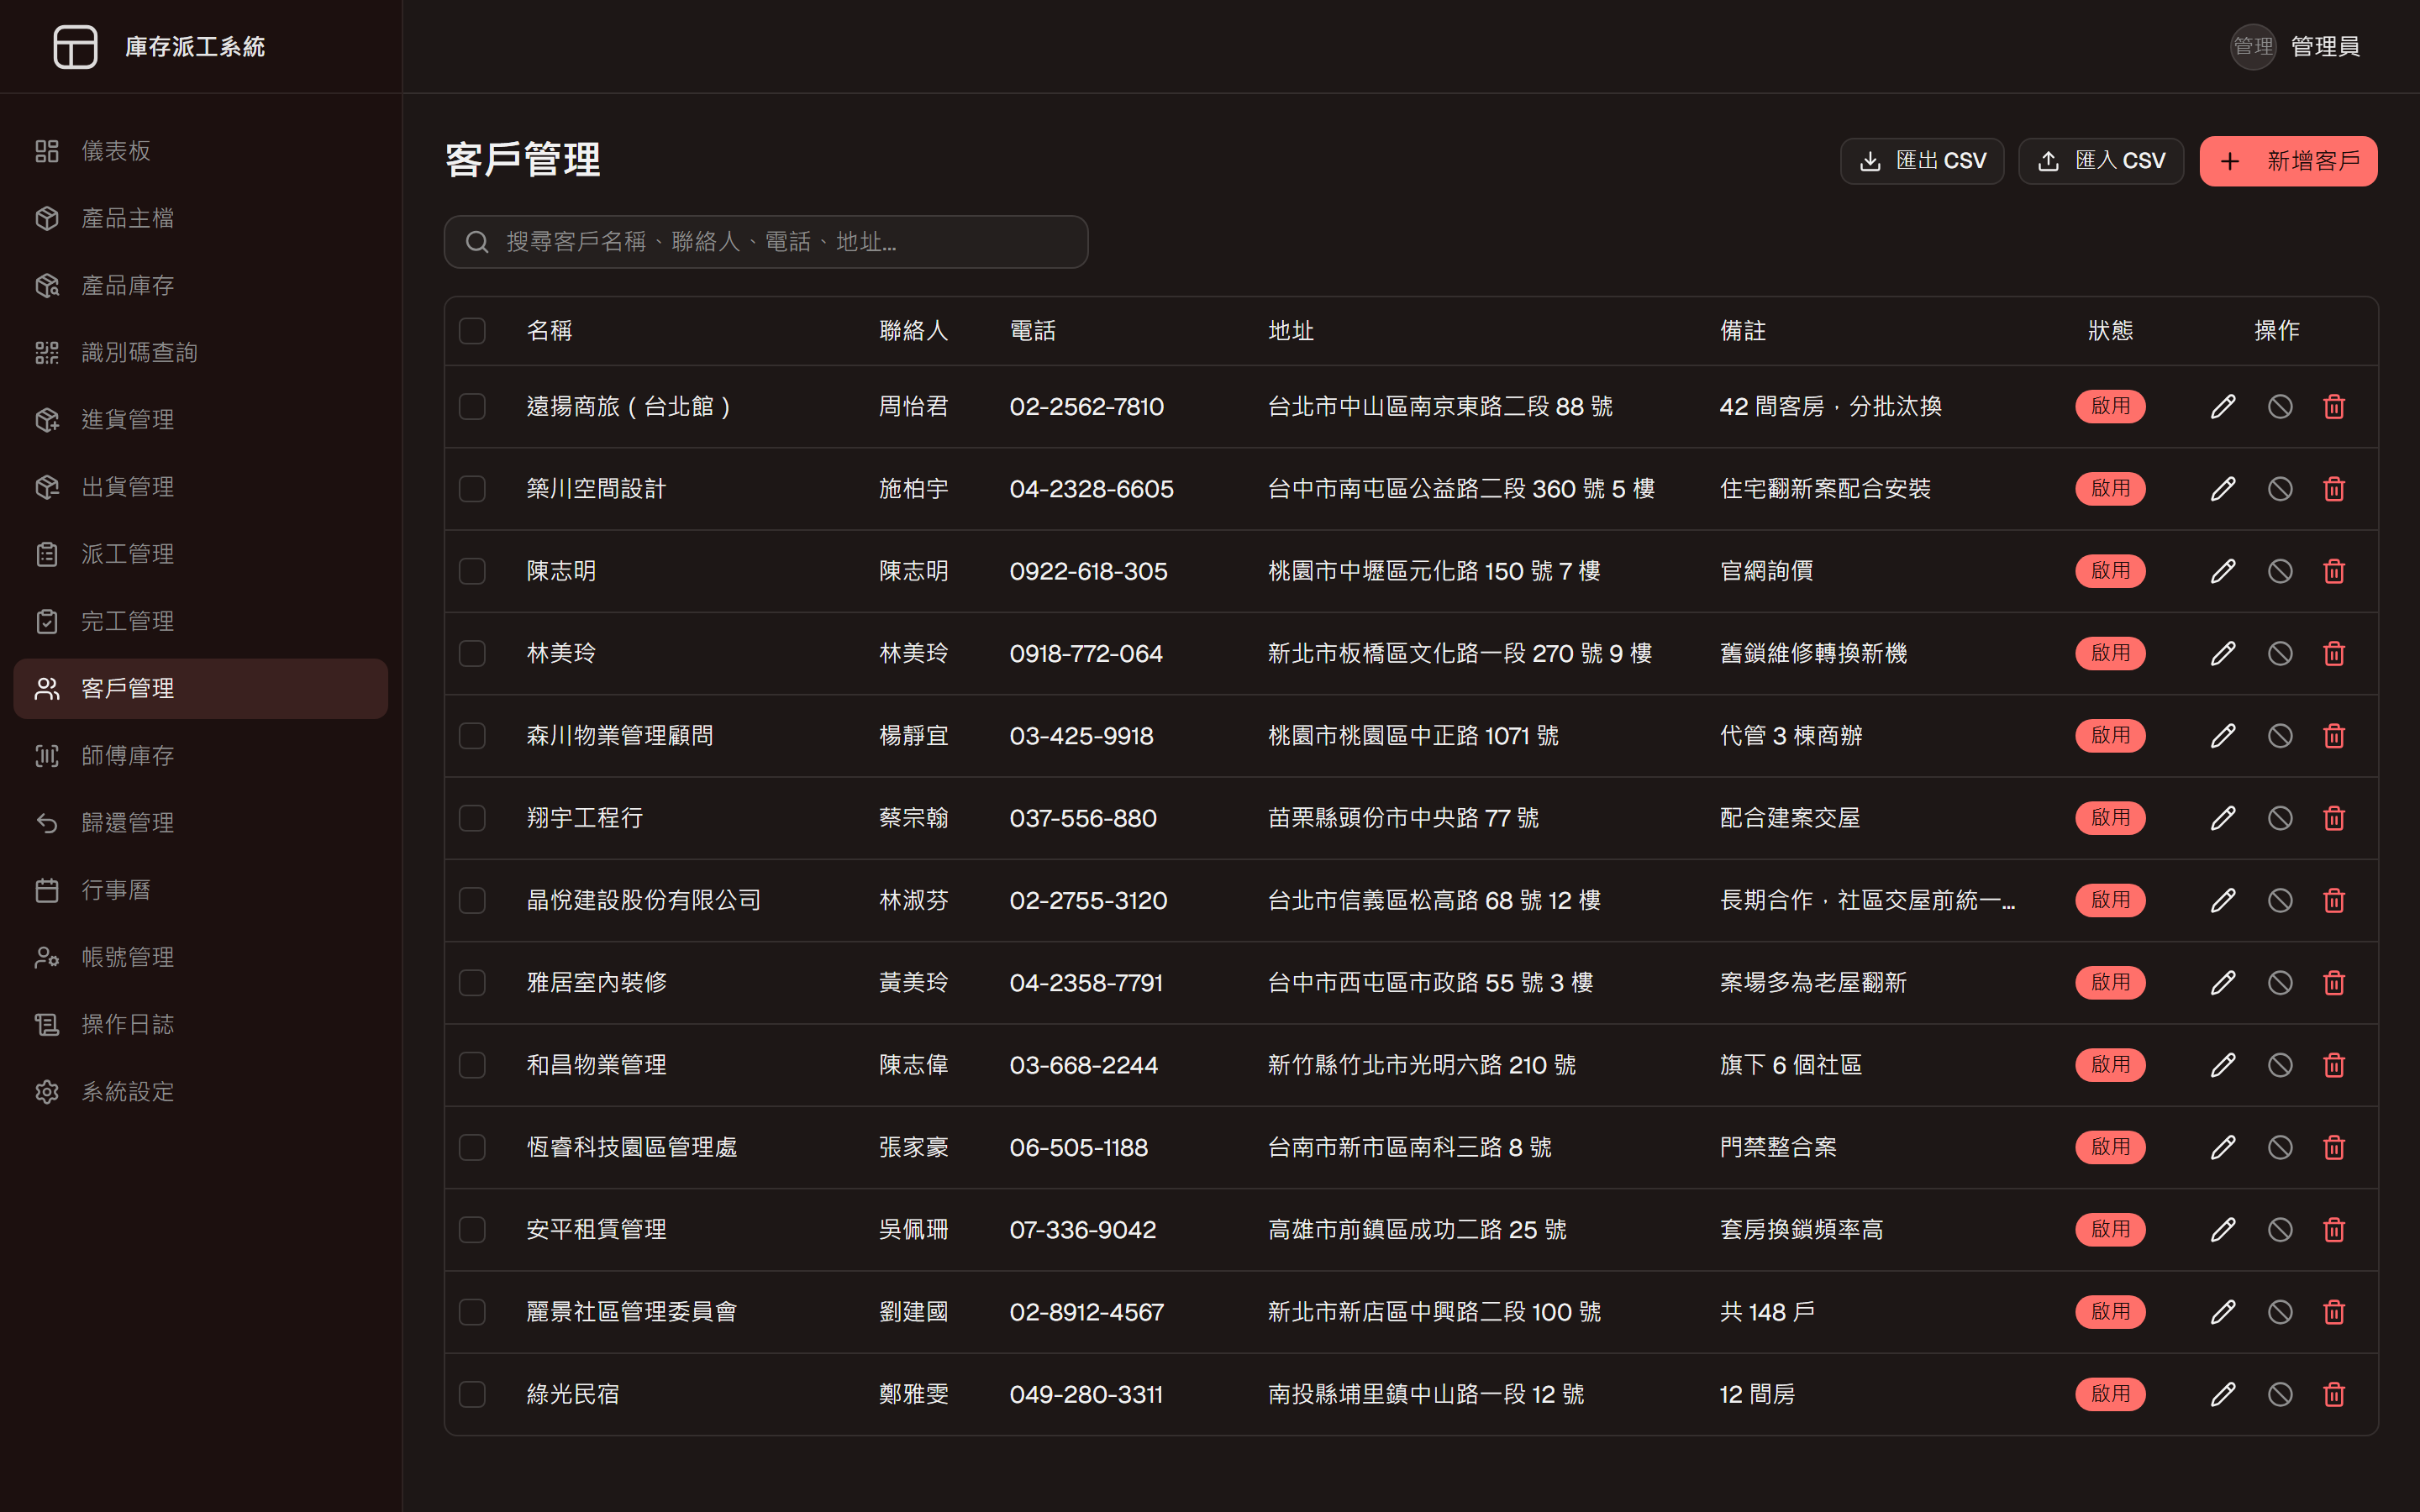Select the 綠光民宿 checkbox

click(x=472, y=1395)
